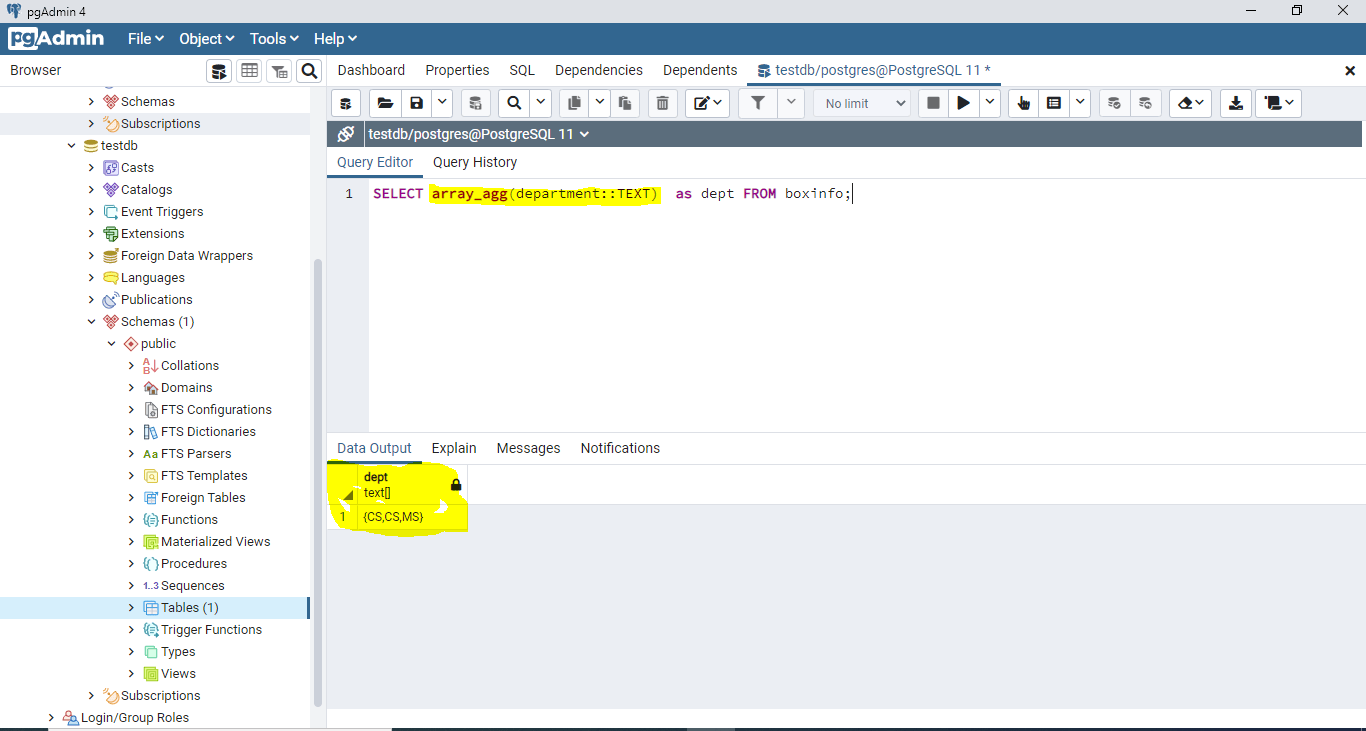Open the Query Tool from Browser header
Screen dimensions: 1366x731
(x=219, y=71)
